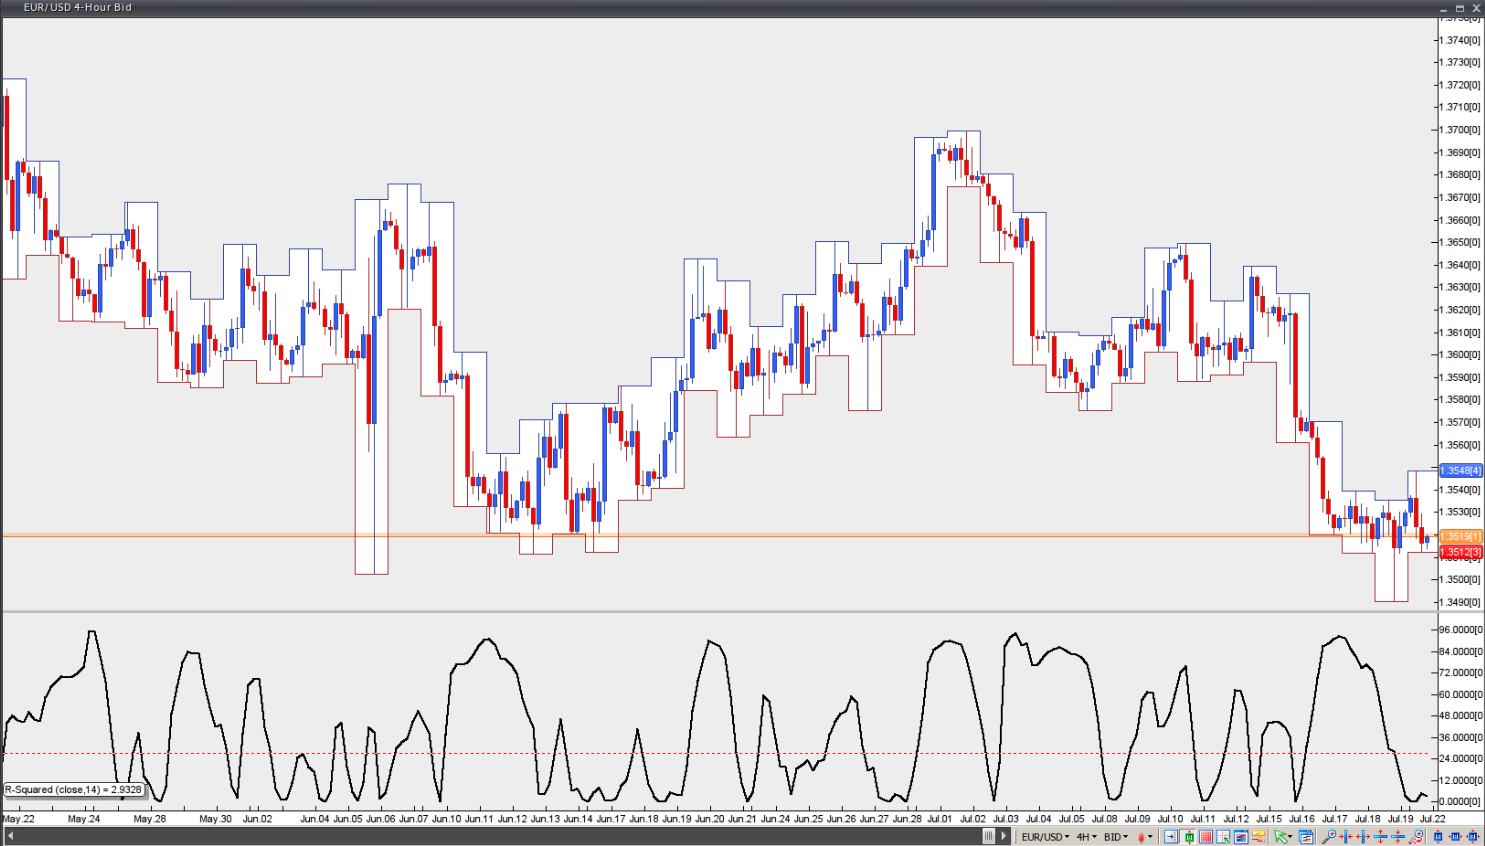This screenshot has height=846, width=1485.
Task: Open the candlestick chart style selector
Action: (x=1145, y=837)
